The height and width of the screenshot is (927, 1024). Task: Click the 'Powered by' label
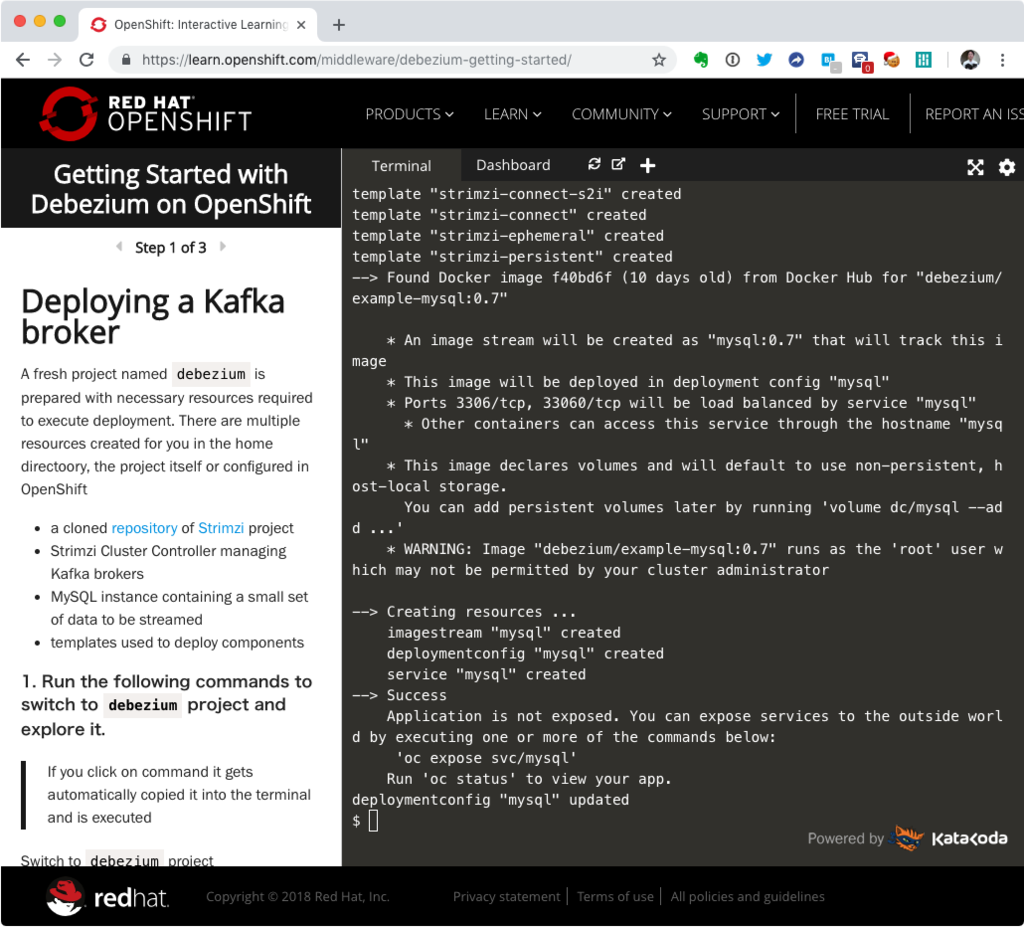[845, 838]
